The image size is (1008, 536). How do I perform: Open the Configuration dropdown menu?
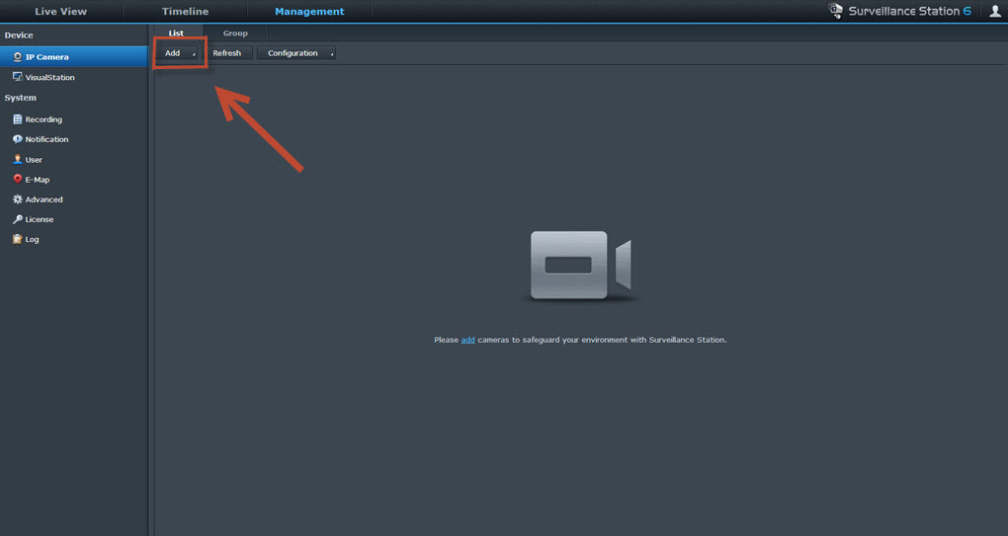[x=296, y=53]
